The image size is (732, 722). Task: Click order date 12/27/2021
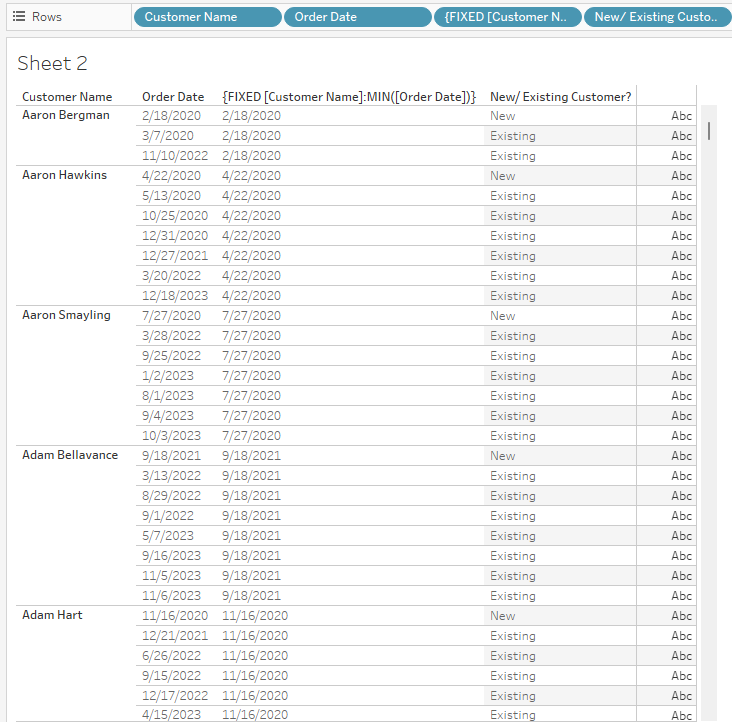tap(175, 256)
